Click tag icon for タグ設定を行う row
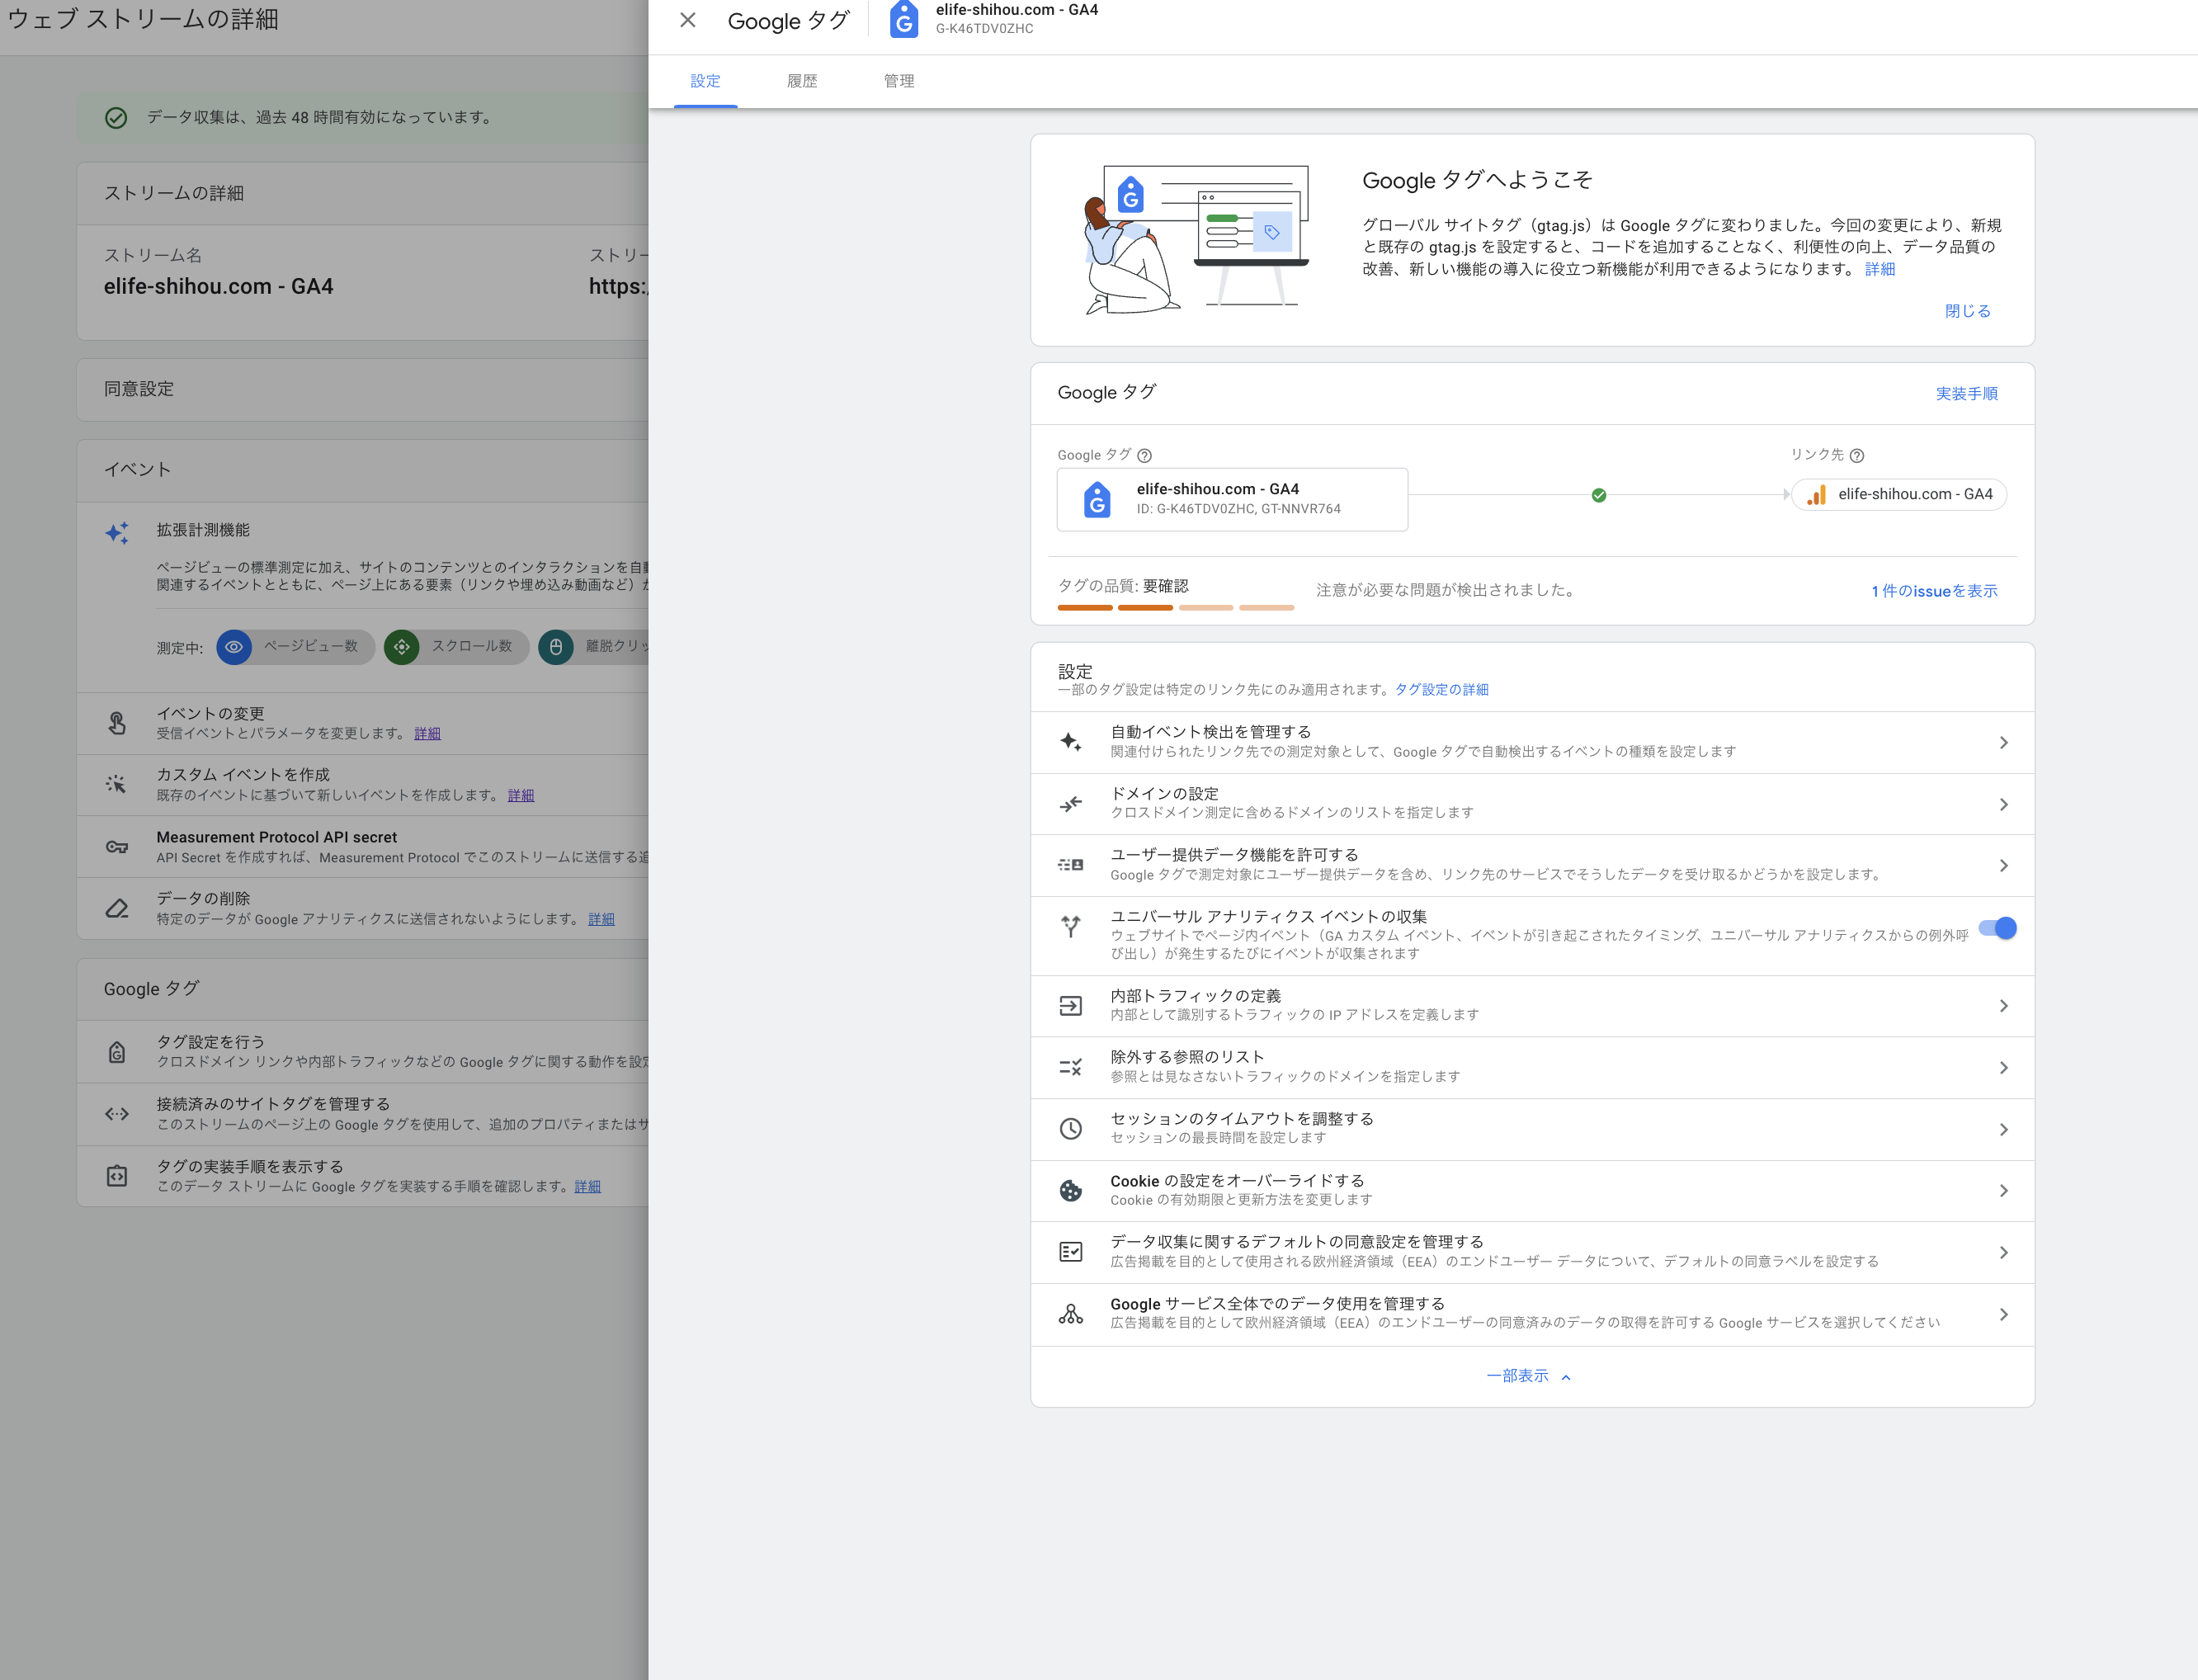Viewport: 2198px width, 1680px height. tap(117, 1052)
